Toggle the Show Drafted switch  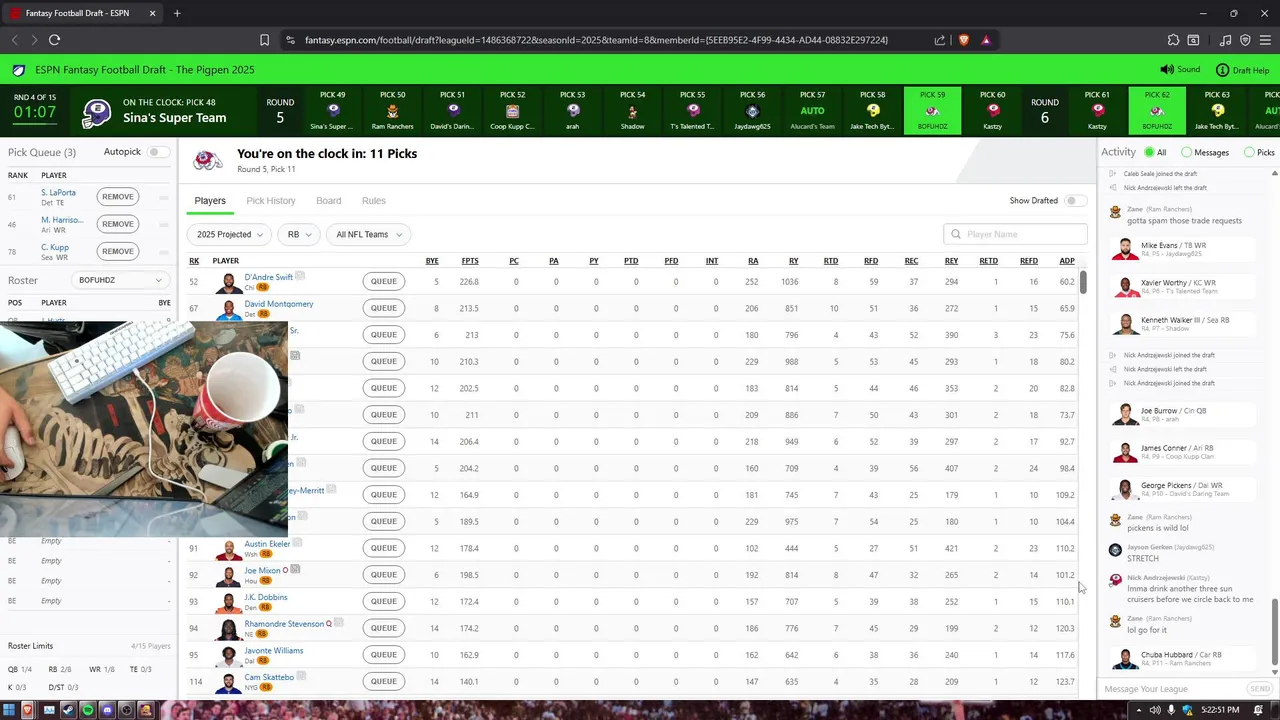tap(1075, 201)
